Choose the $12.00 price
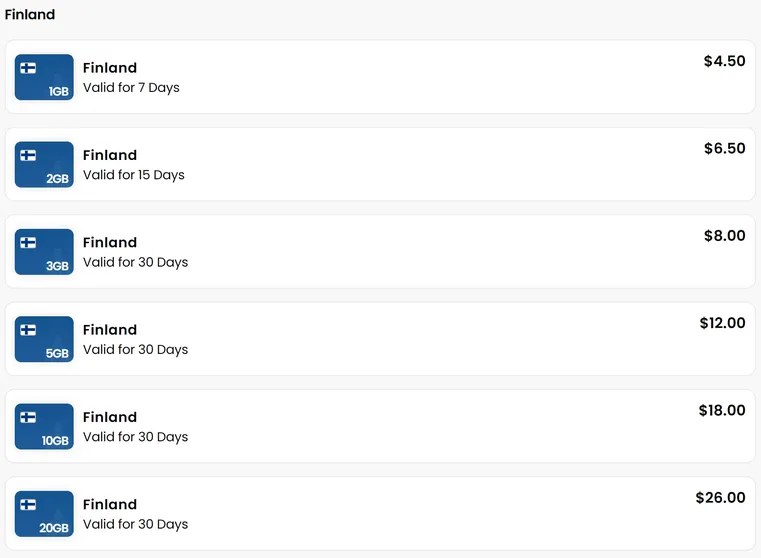 722,323
